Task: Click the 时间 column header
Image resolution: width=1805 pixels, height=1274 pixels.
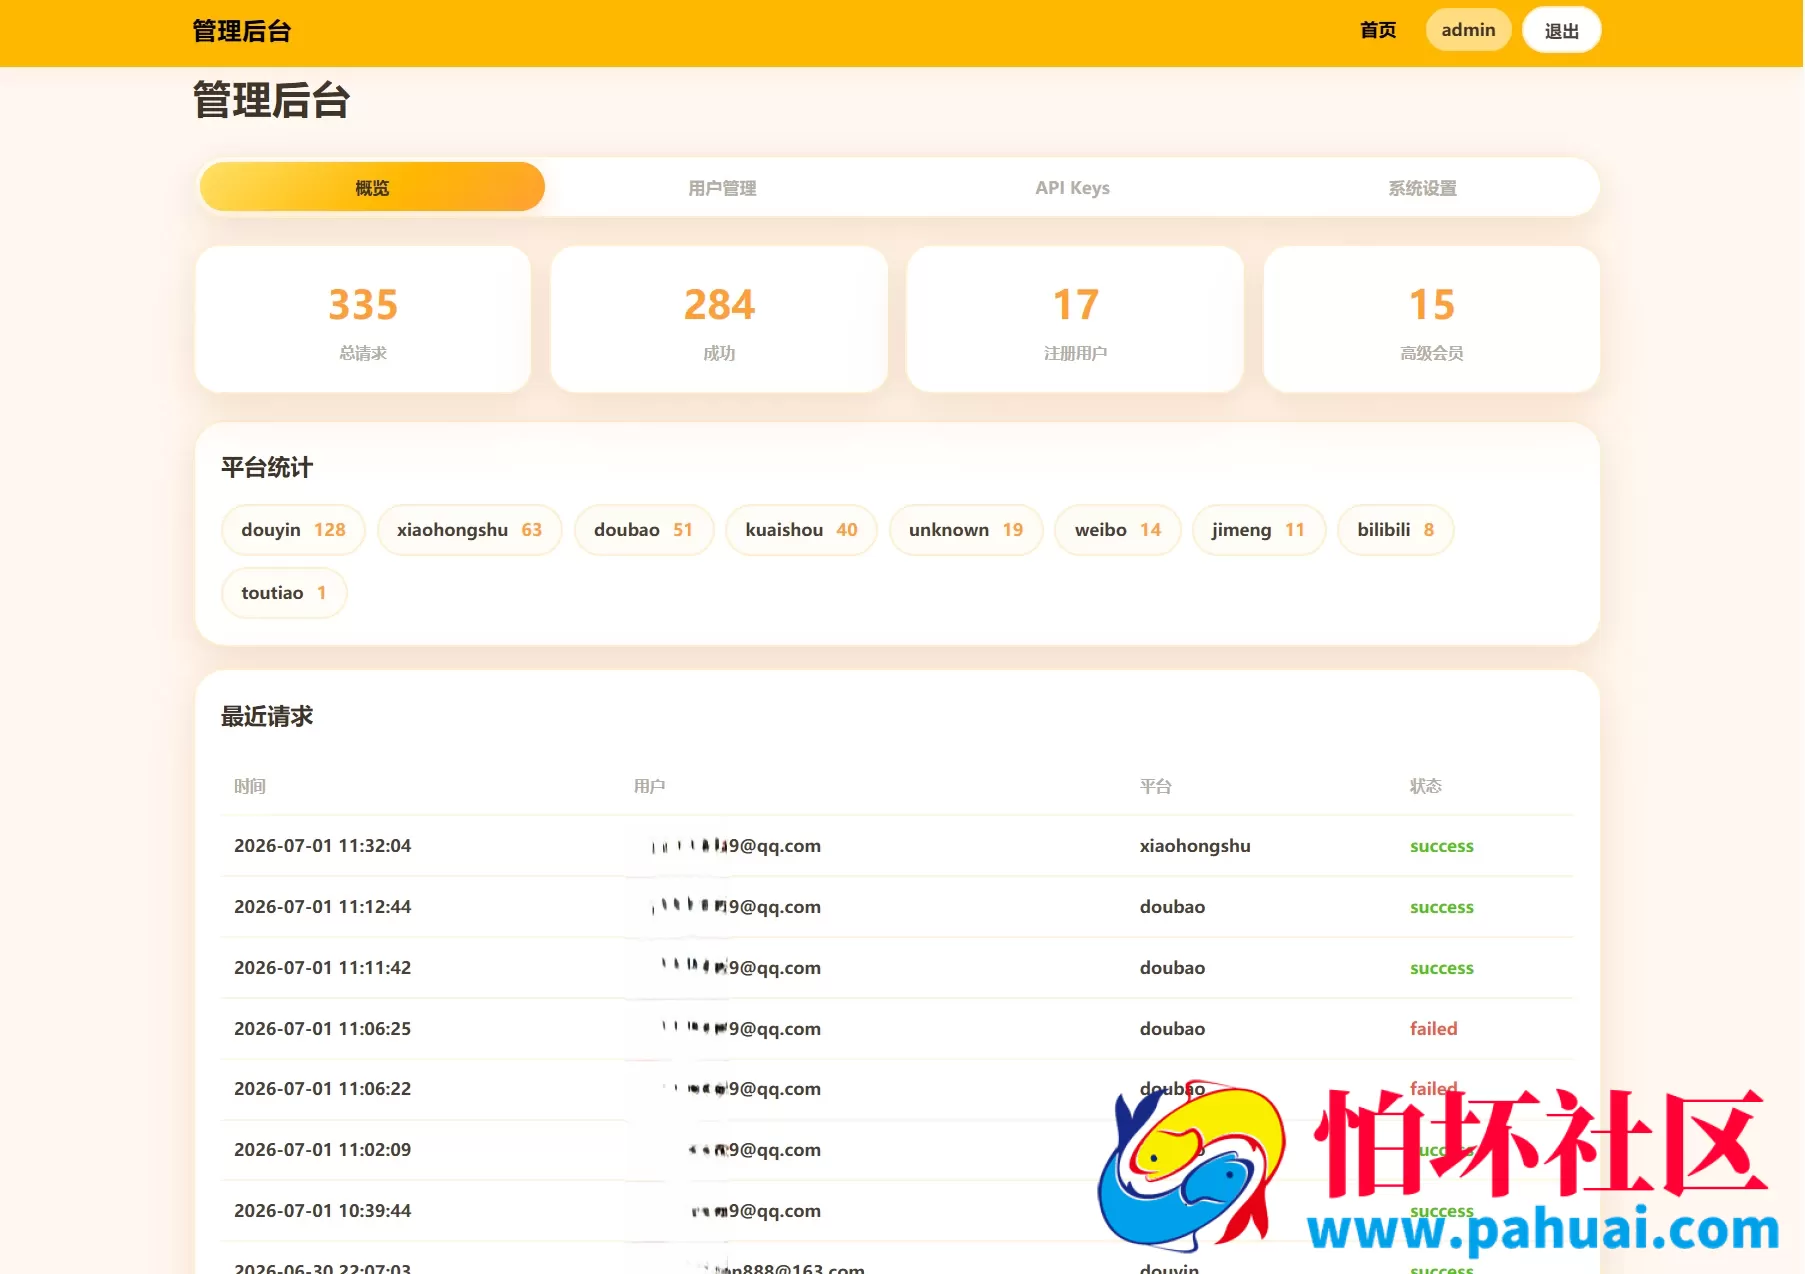Action: point(250,786)
